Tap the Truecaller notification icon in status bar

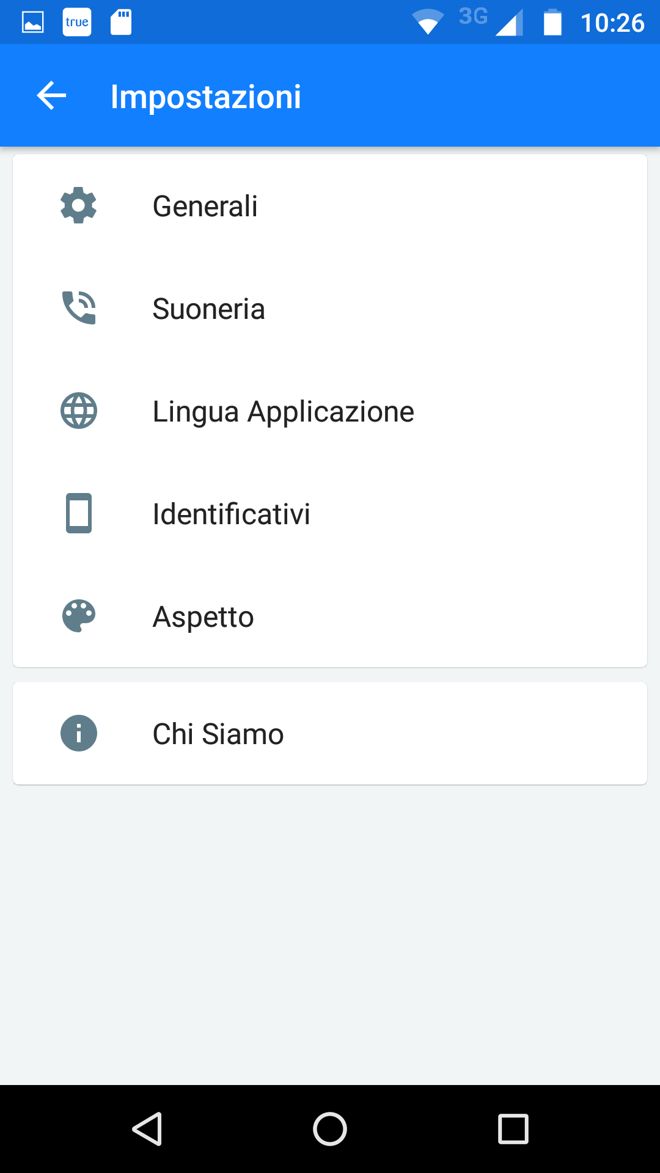77,22
